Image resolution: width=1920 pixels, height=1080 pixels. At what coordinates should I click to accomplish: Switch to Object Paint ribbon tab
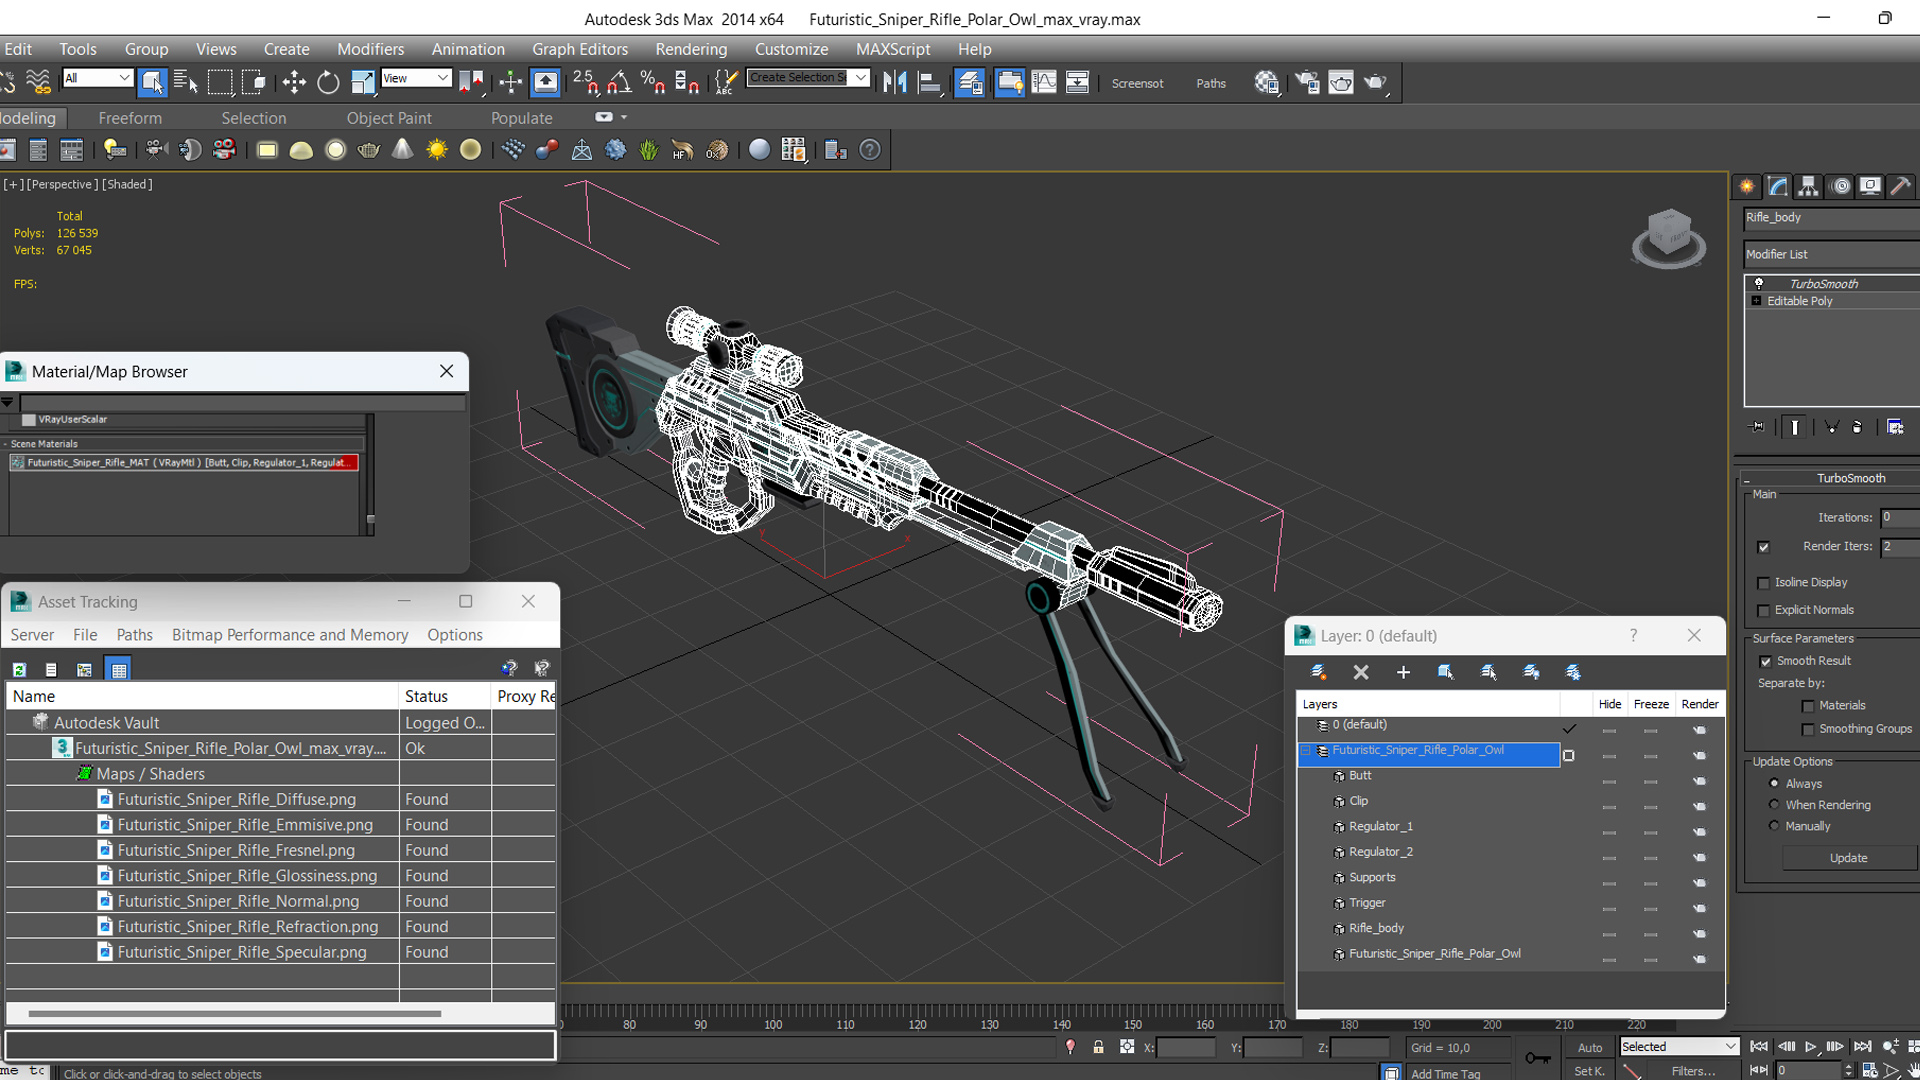coord(389,118)
